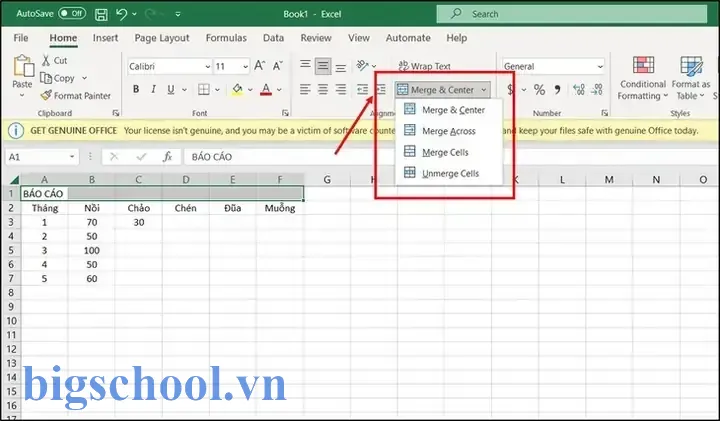Screen dimensions: 720x421
Task: Click cell containing Chảo
Action: tap(139, 208)
